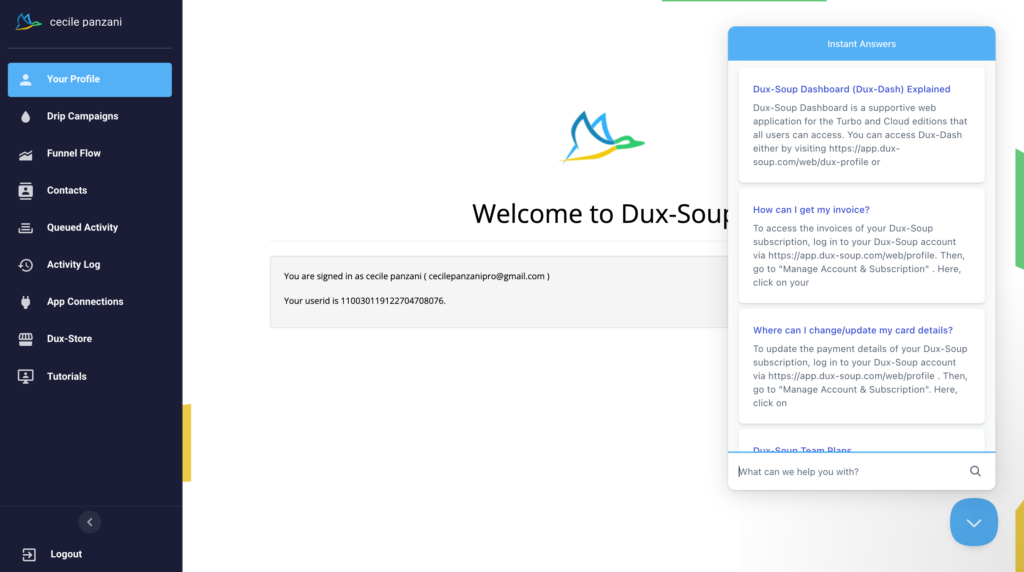
Task: Click the userid number text
Action: [392, 301]
